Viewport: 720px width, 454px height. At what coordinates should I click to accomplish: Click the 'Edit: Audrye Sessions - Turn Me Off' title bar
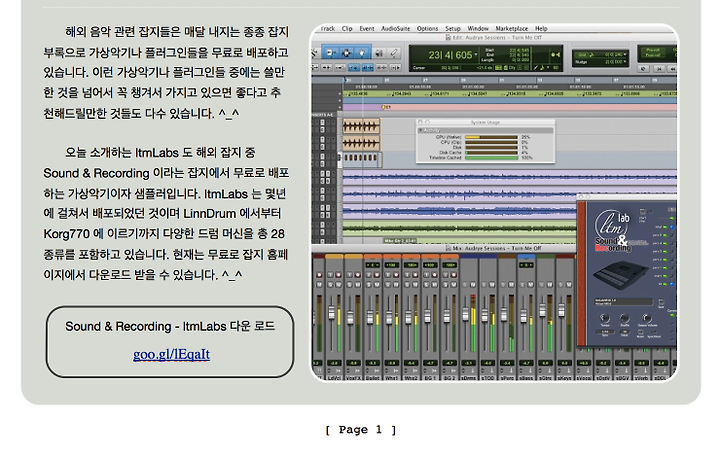[494, 38]
